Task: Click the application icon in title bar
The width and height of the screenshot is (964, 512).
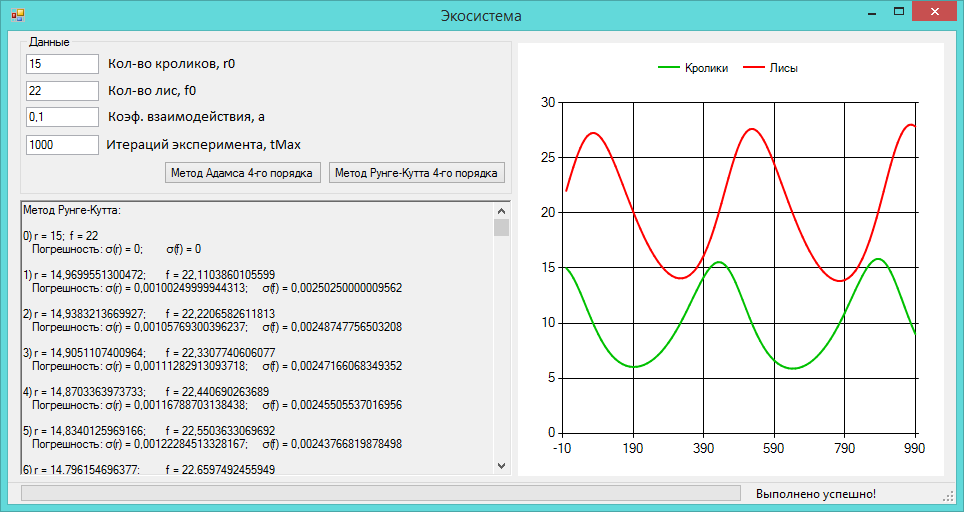Action: [17, 15]
